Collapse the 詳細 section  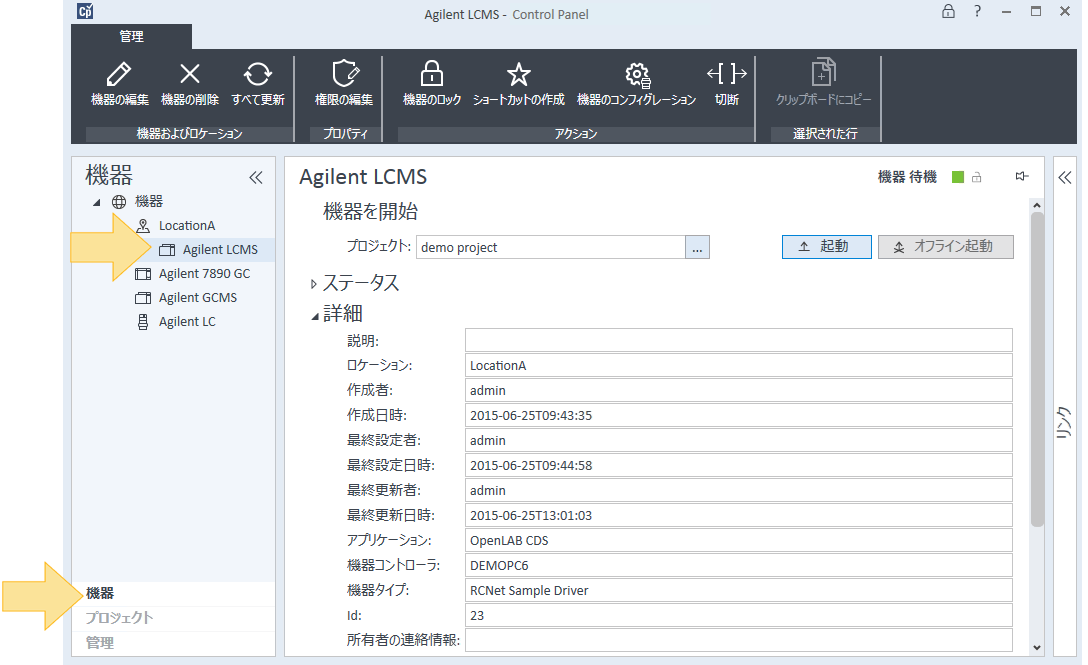[x=315, y=317]
